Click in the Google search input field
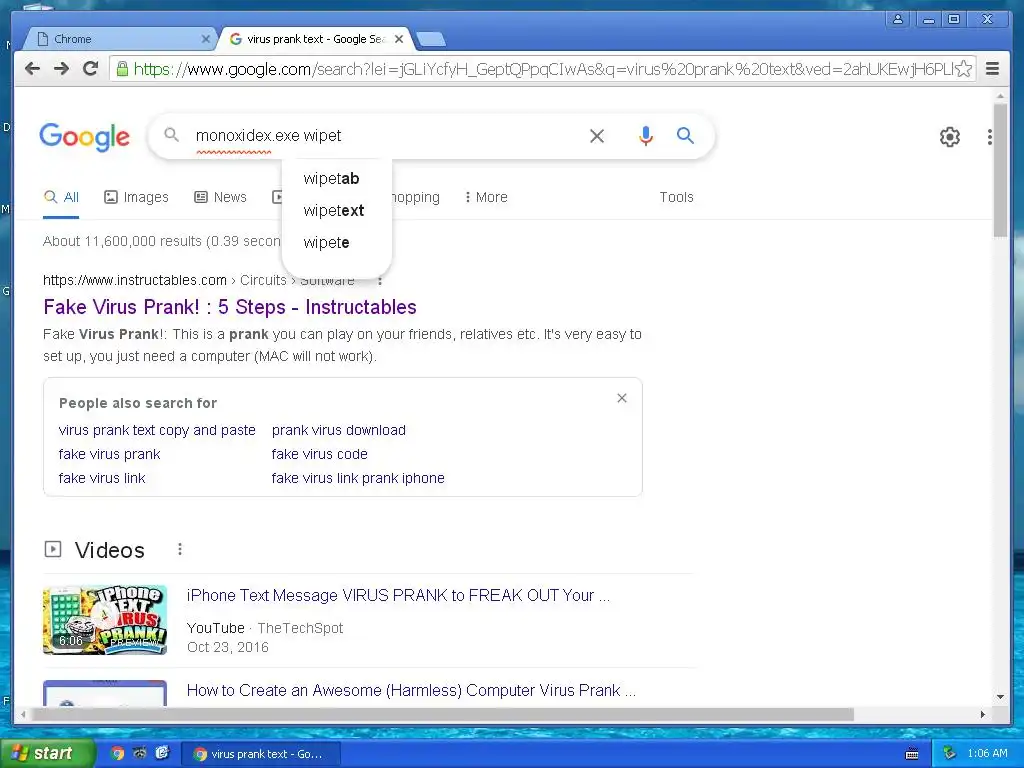 click(385, 135)
